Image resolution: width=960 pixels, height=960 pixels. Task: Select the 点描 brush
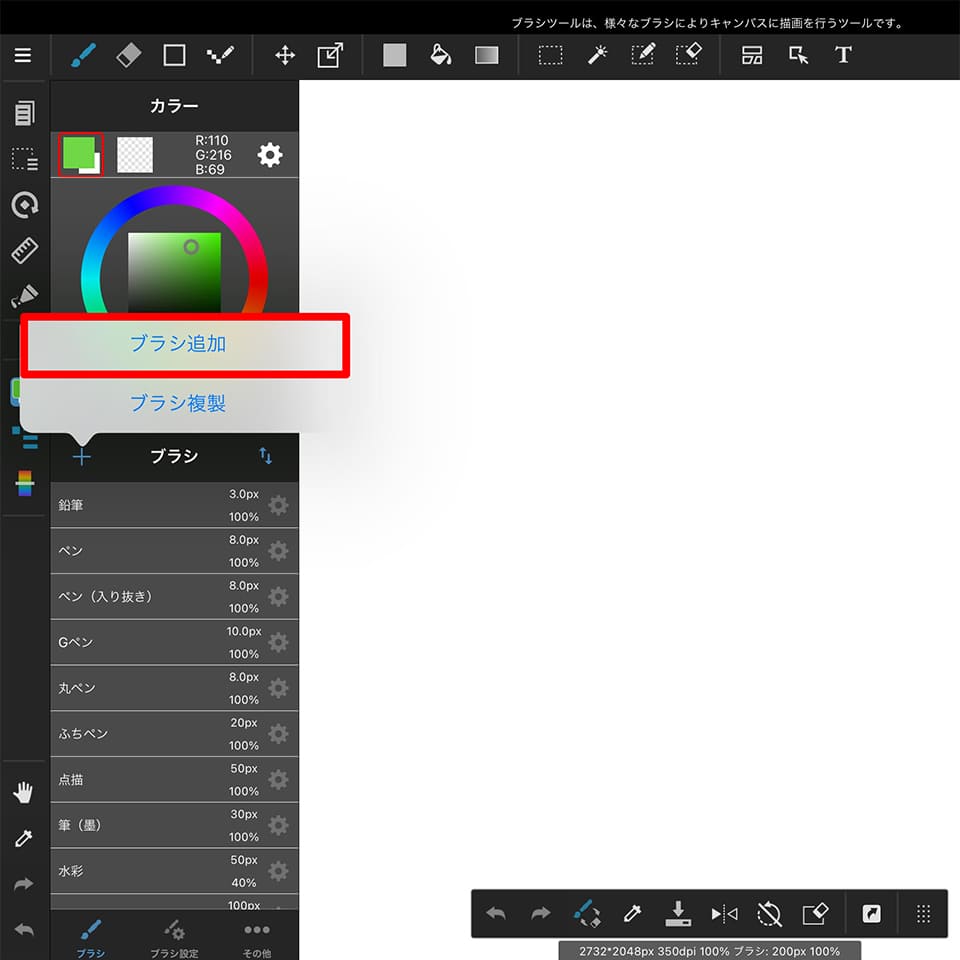click(174, 779)
